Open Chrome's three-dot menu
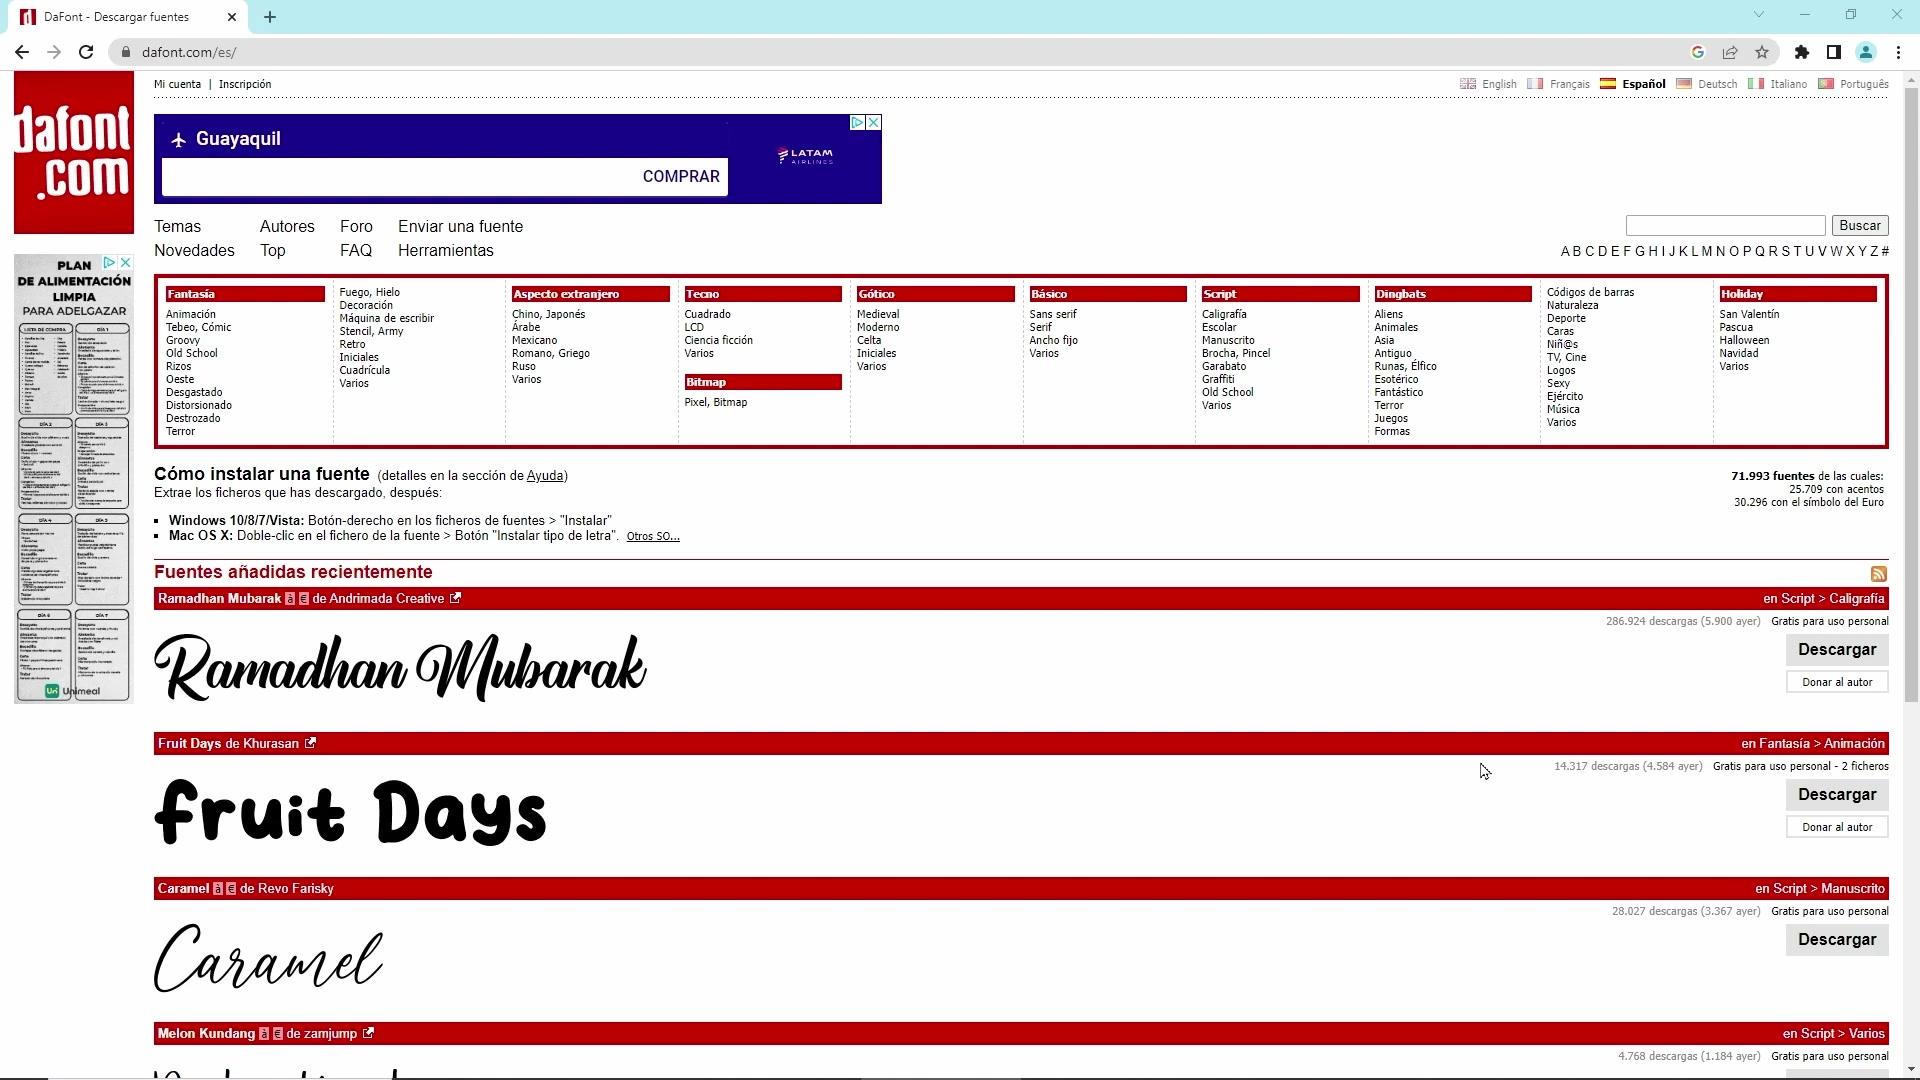The width and height of the screenshot is (1920, 1080). point(1898,52)
